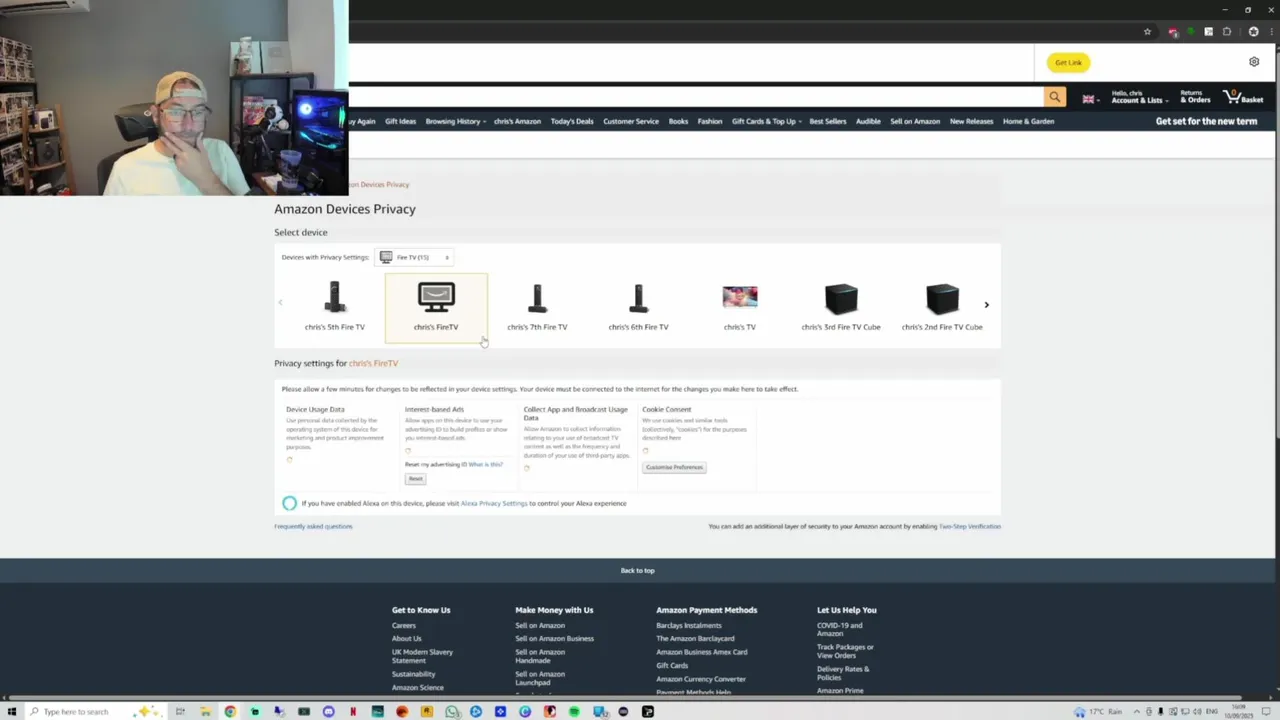Viewport: 1280px width, 720px height.
Task: Toggle Collect App and Broadcast Usage Data
Action: tap(527, 468)
